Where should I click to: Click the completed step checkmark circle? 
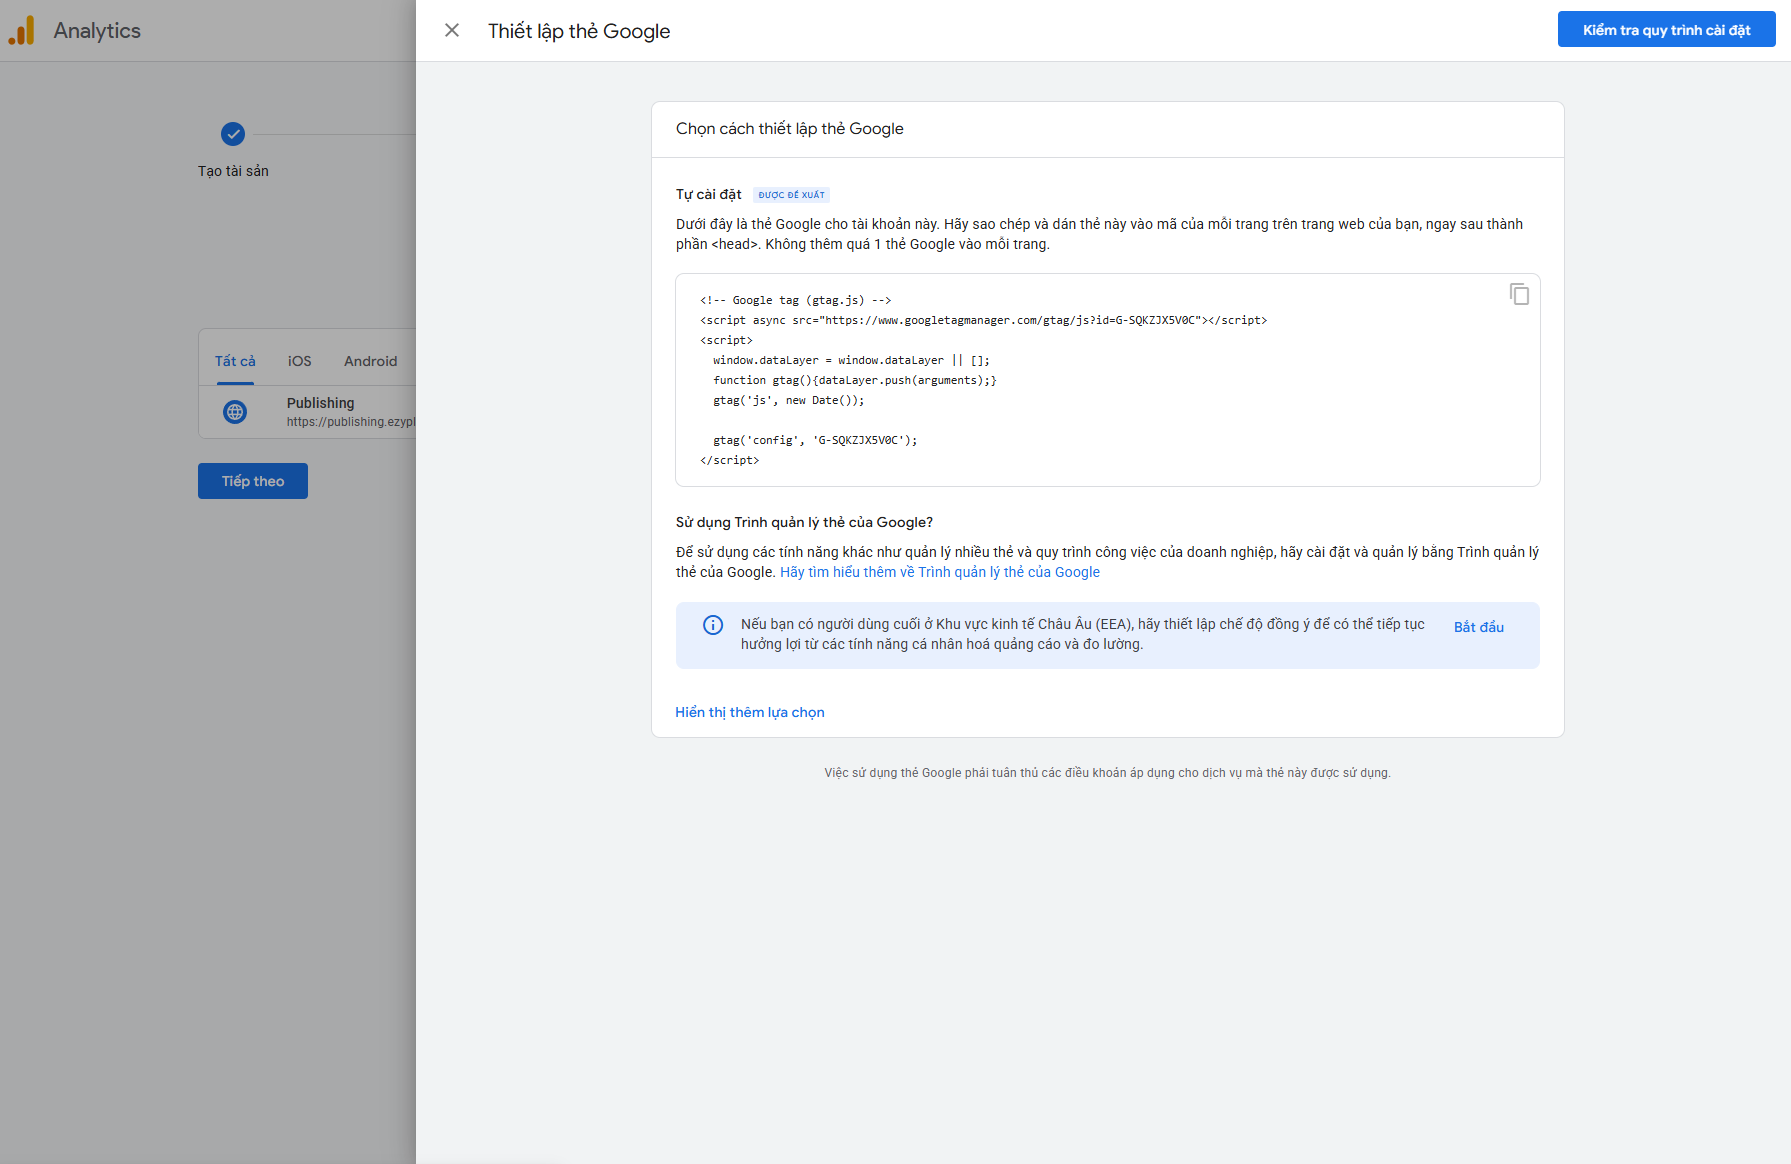233,134
